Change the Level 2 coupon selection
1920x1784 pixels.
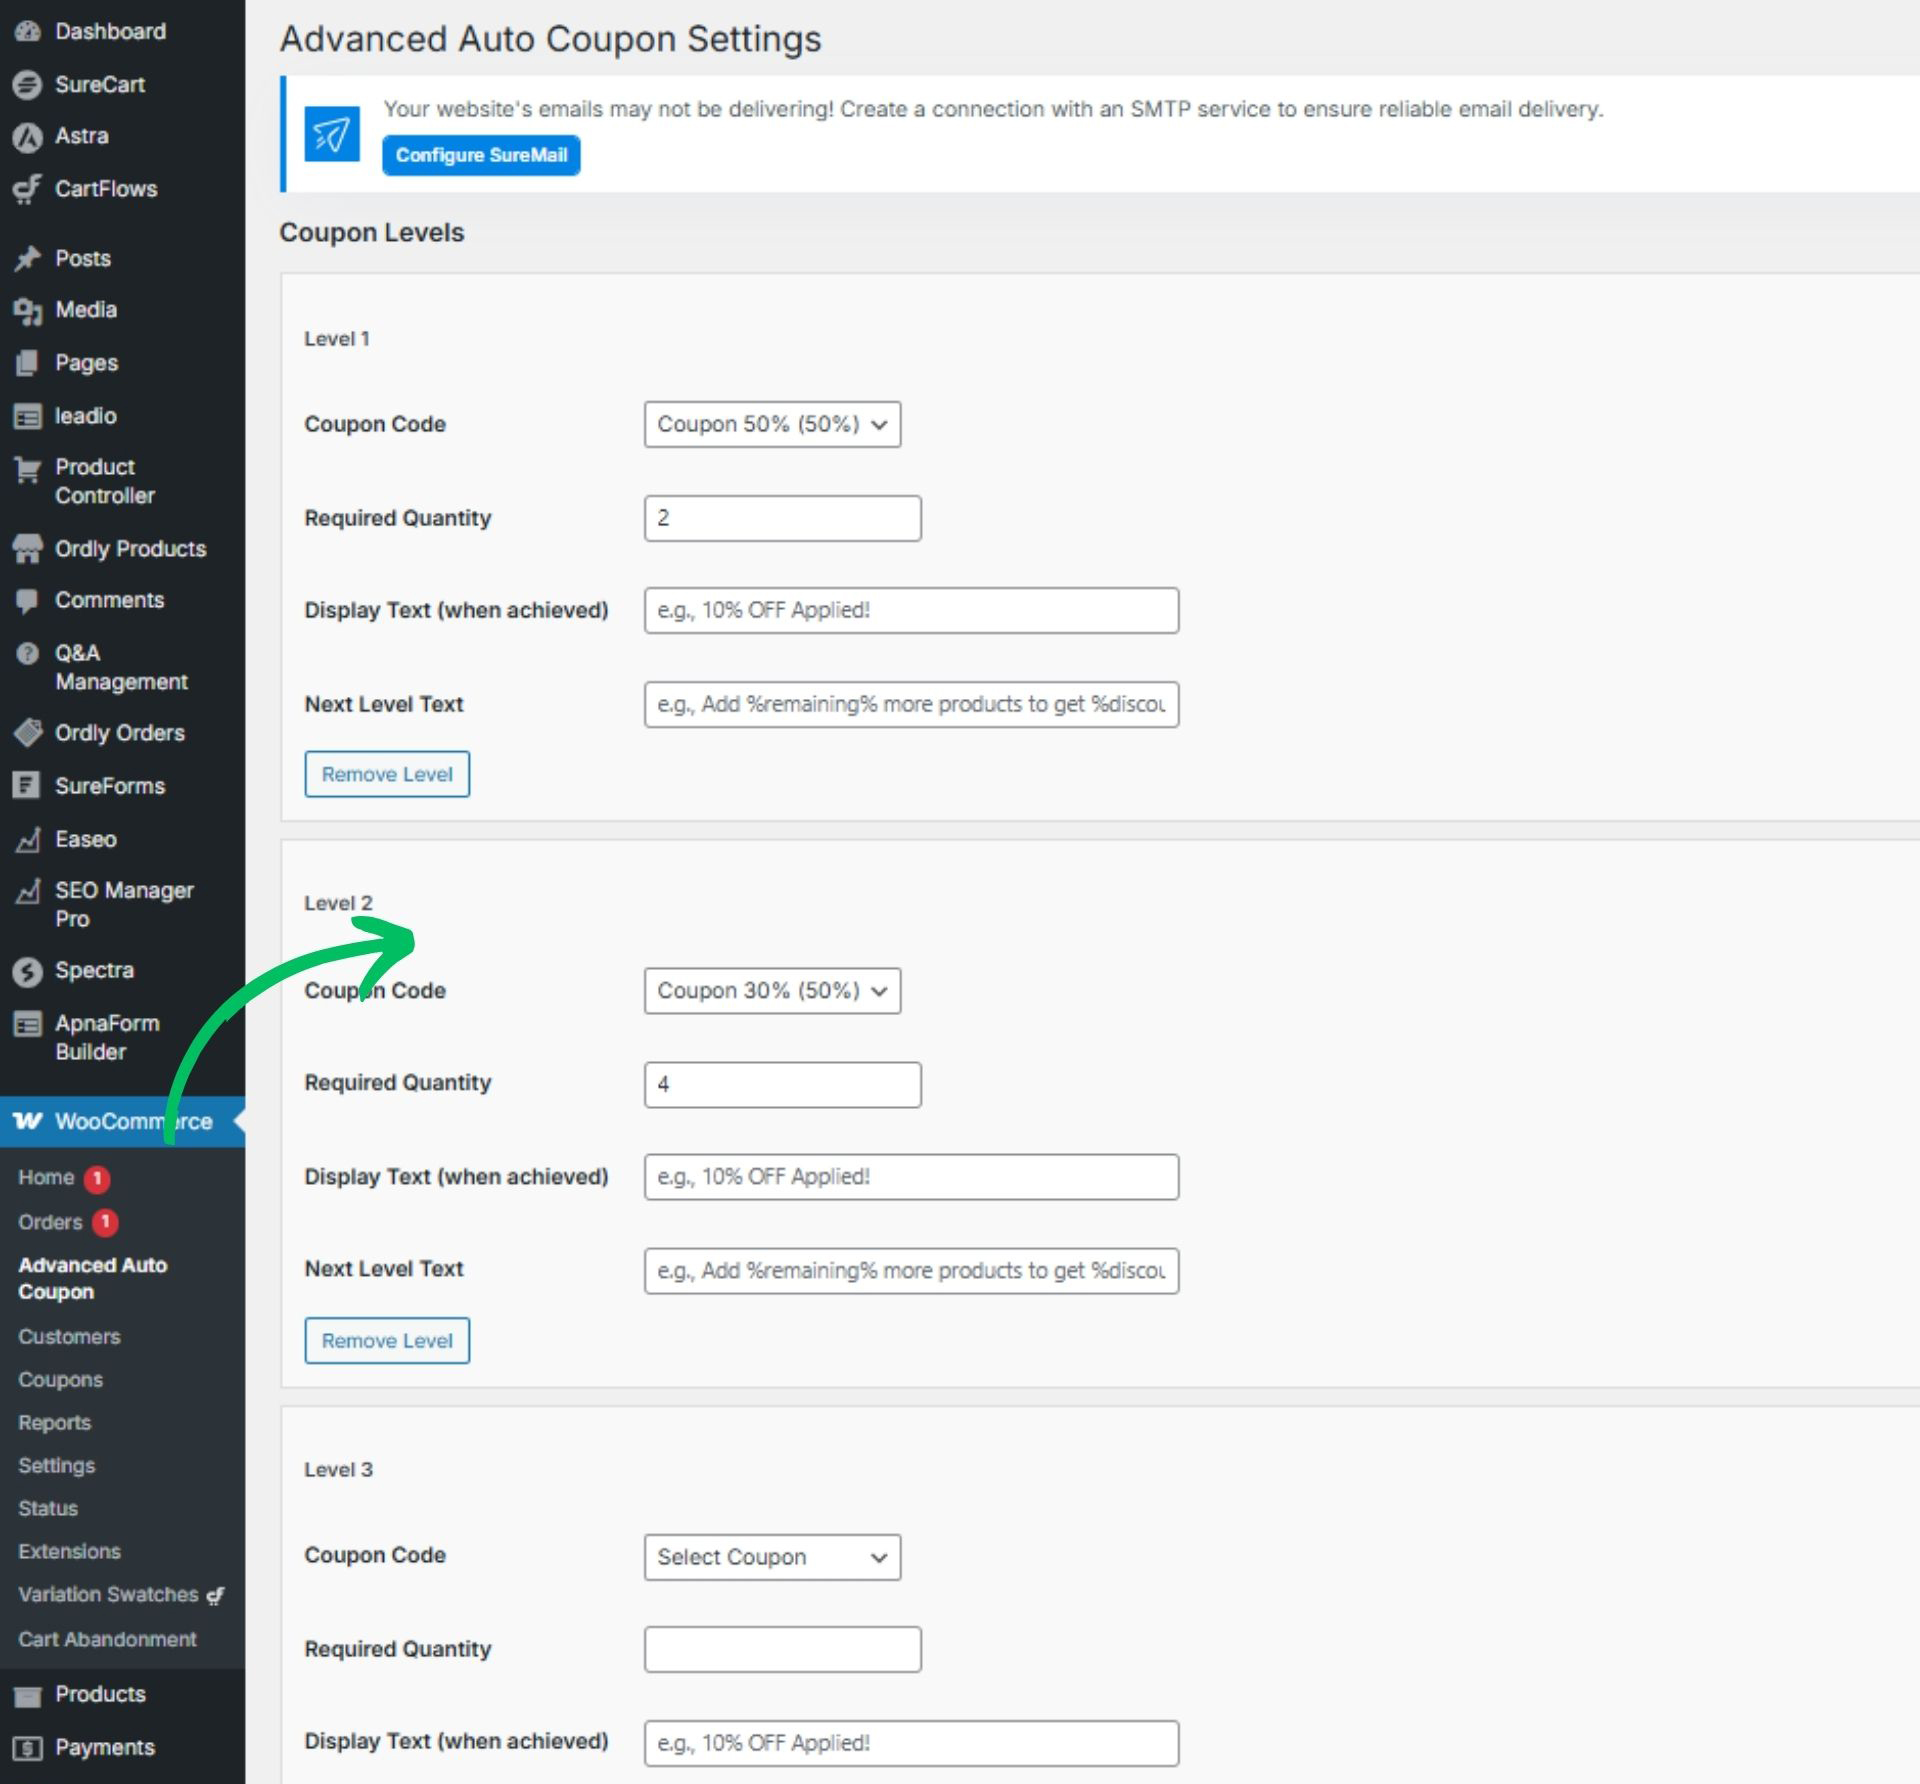[x=772, y=991]
